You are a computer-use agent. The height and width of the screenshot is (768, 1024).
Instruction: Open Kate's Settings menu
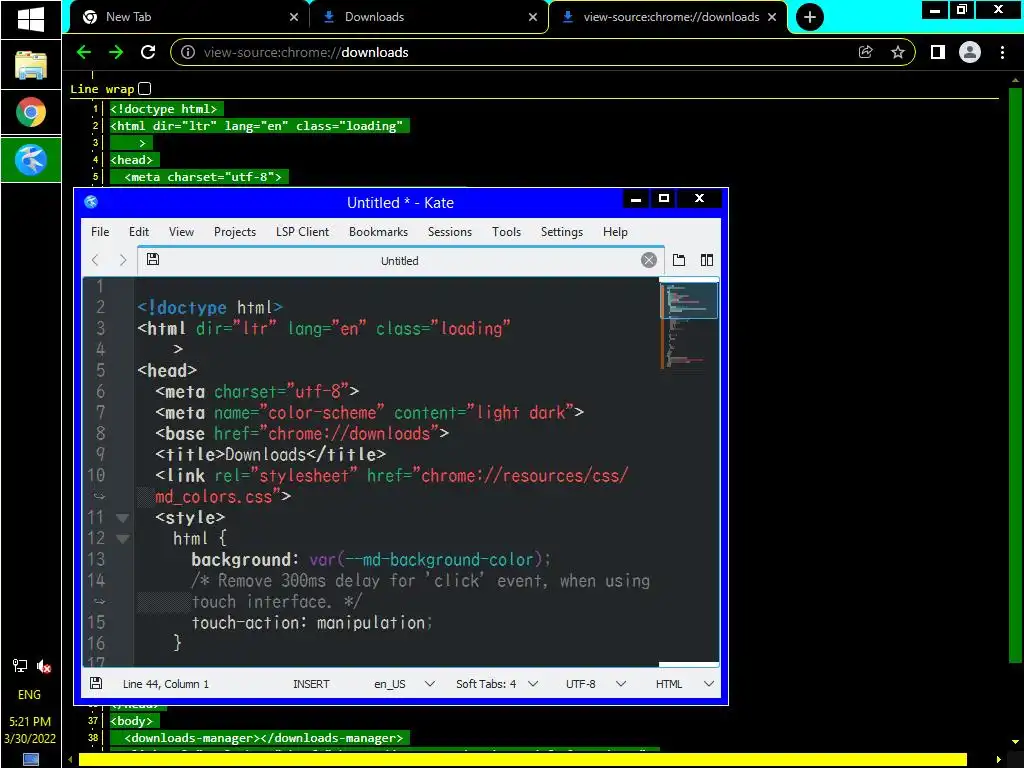[x=562, y=232]
